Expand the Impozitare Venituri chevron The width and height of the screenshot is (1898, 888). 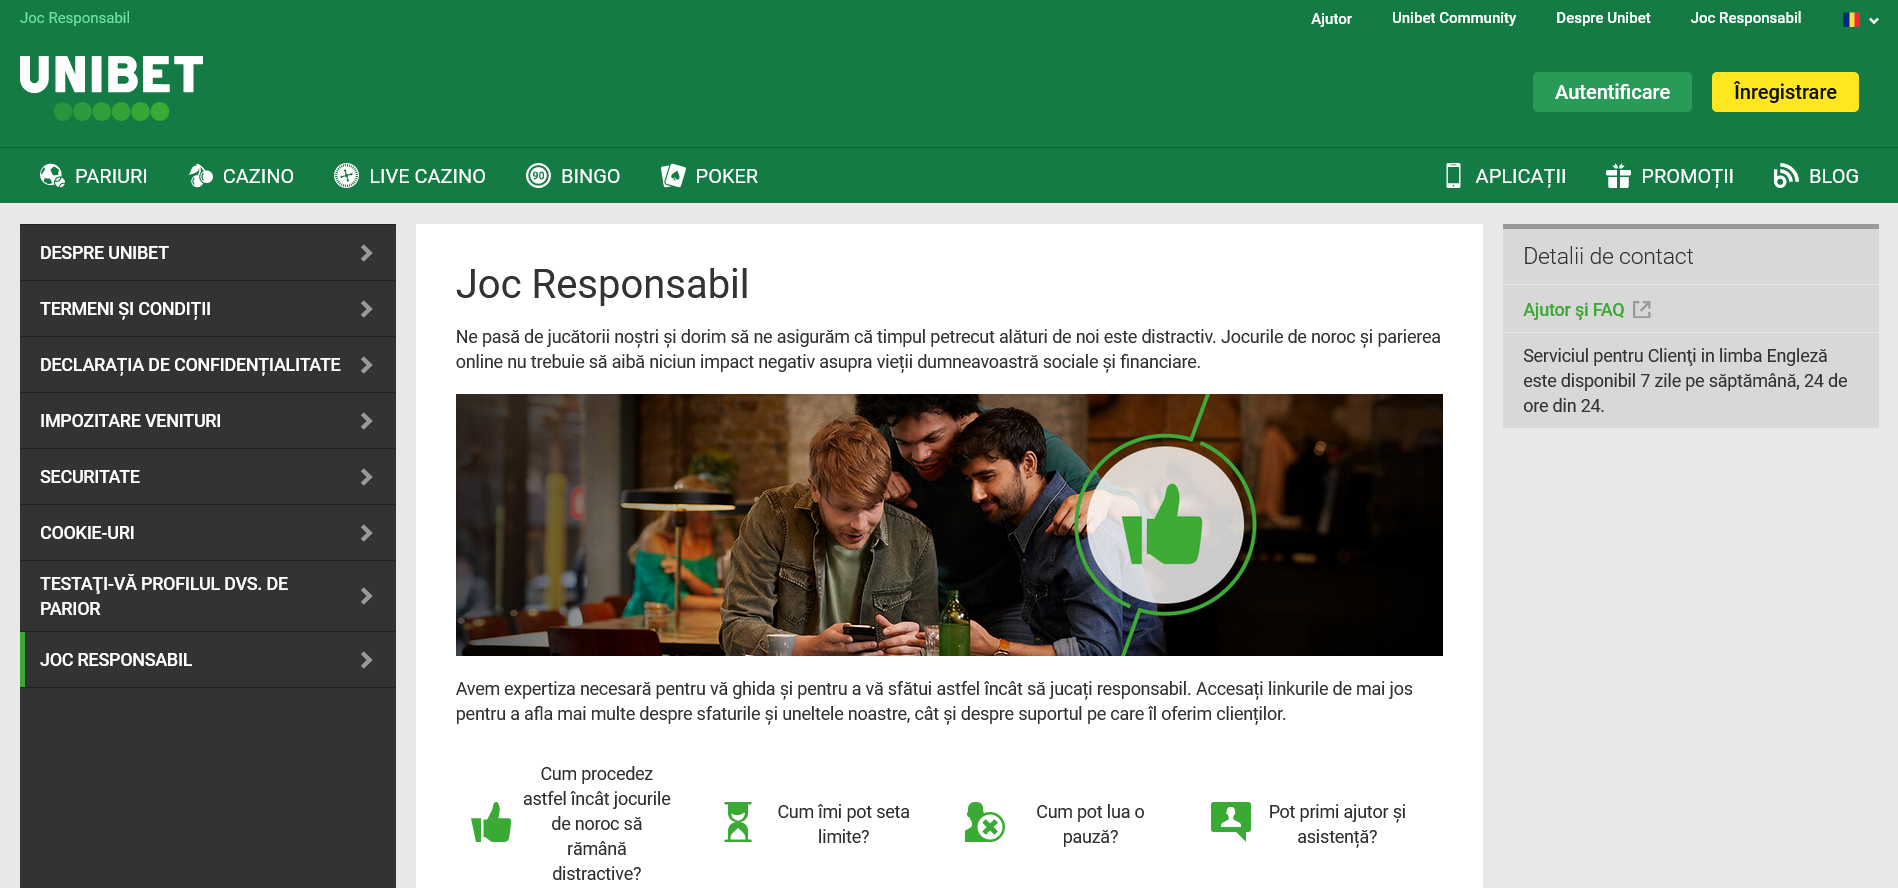tap(366, 421)
